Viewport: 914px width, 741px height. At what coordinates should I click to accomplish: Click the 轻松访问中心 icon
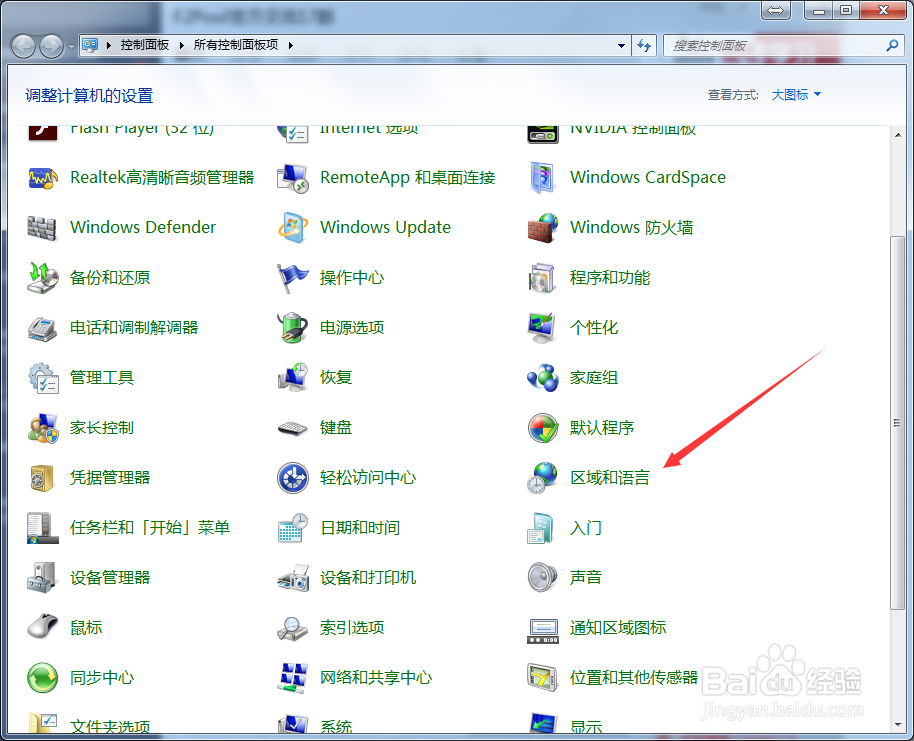(293, 478)
